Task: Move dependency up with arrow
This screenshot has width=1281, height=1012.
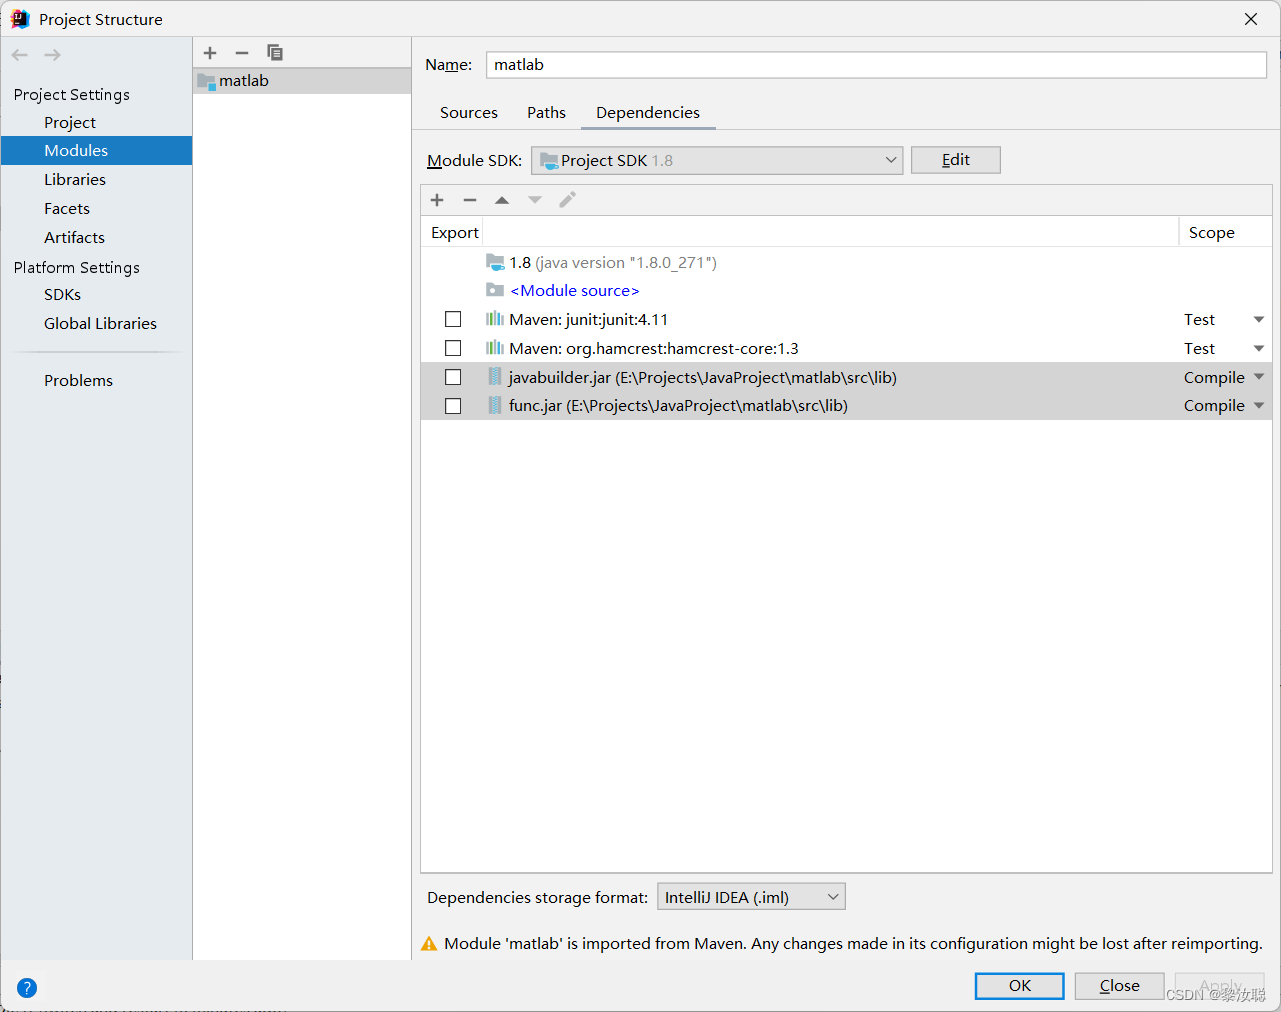Action: pyautogui.click(x=502, y=200)
